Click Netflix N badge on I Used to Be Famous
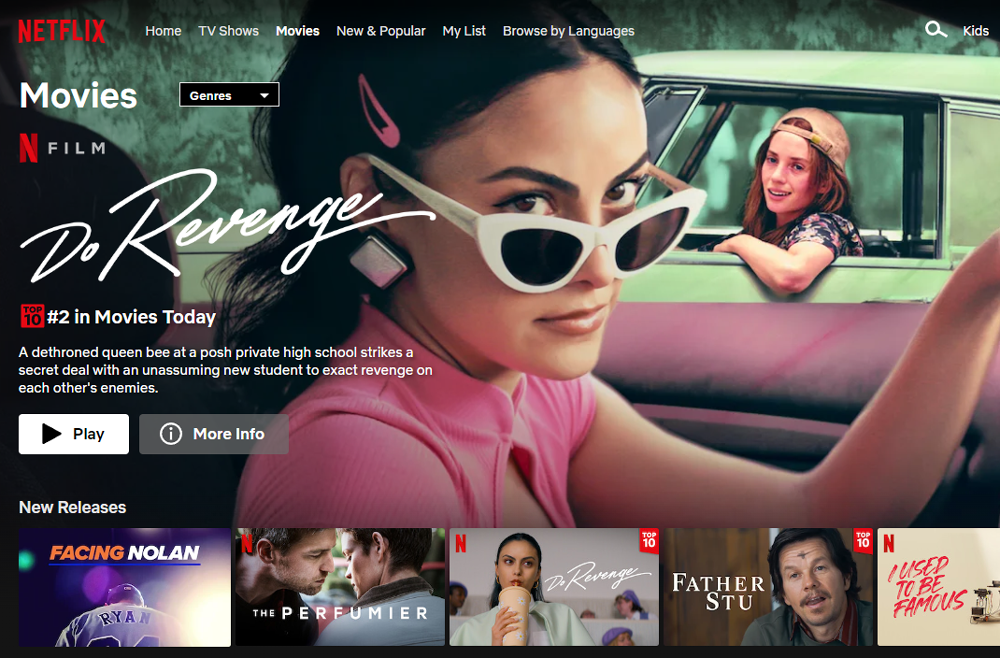Image resolution: width=1000 pixels, height=658 pixels. click(x=888, y=543)
